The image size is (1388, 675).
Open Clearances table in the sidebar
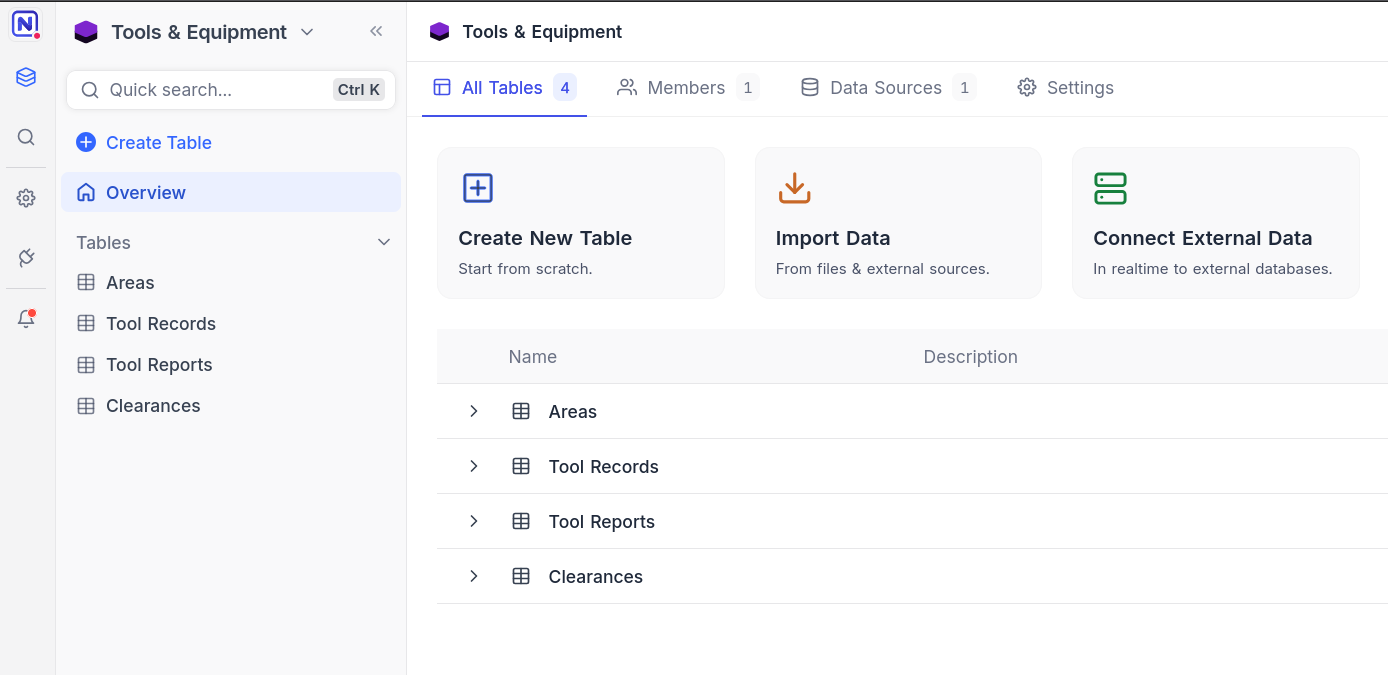pos(153,406)
